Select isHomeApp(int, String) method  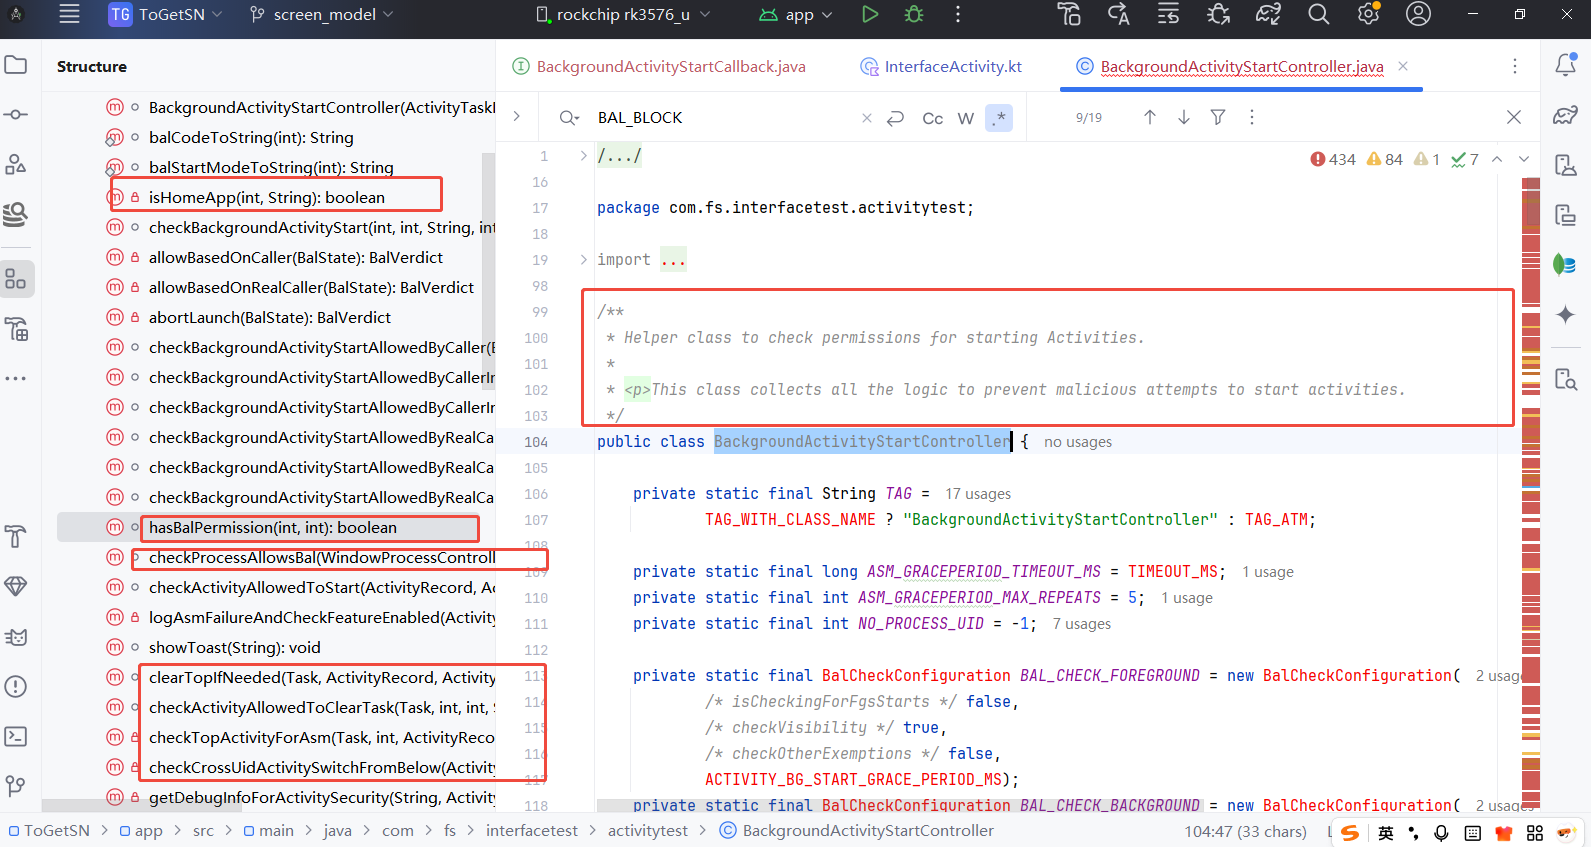point(267,197)
